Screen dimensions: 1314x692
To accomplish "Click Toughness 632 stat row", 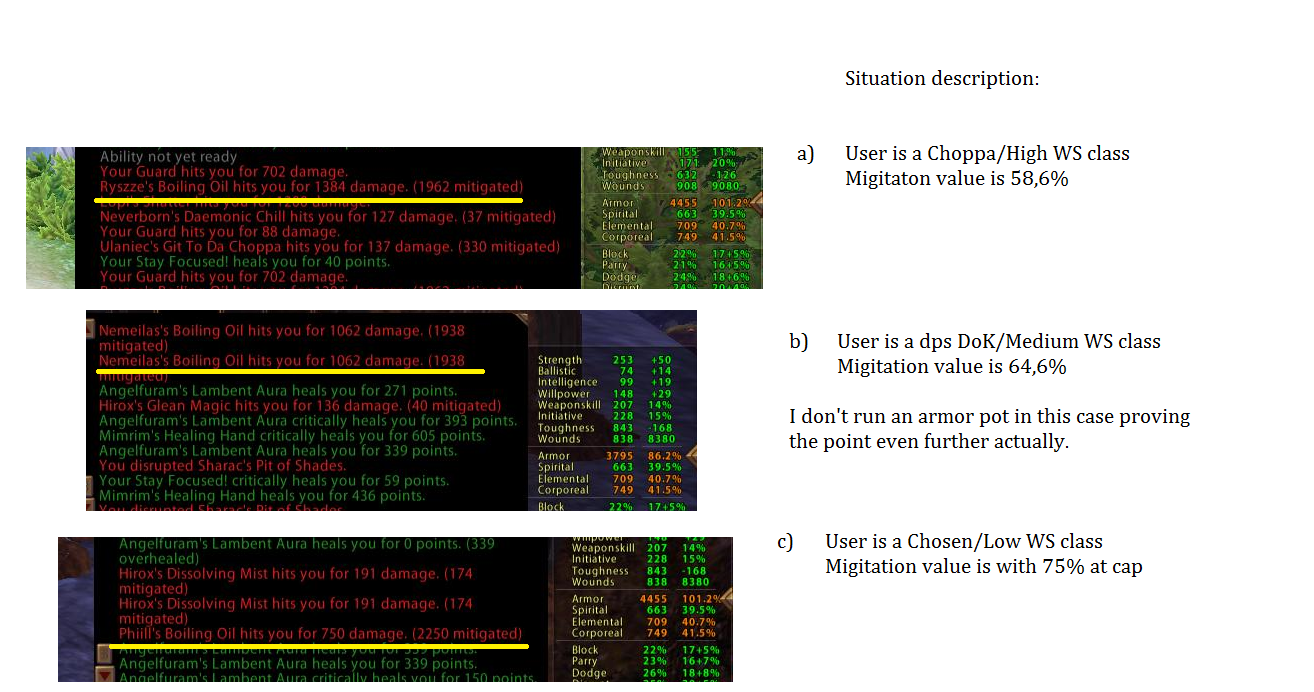I will 670,175.
